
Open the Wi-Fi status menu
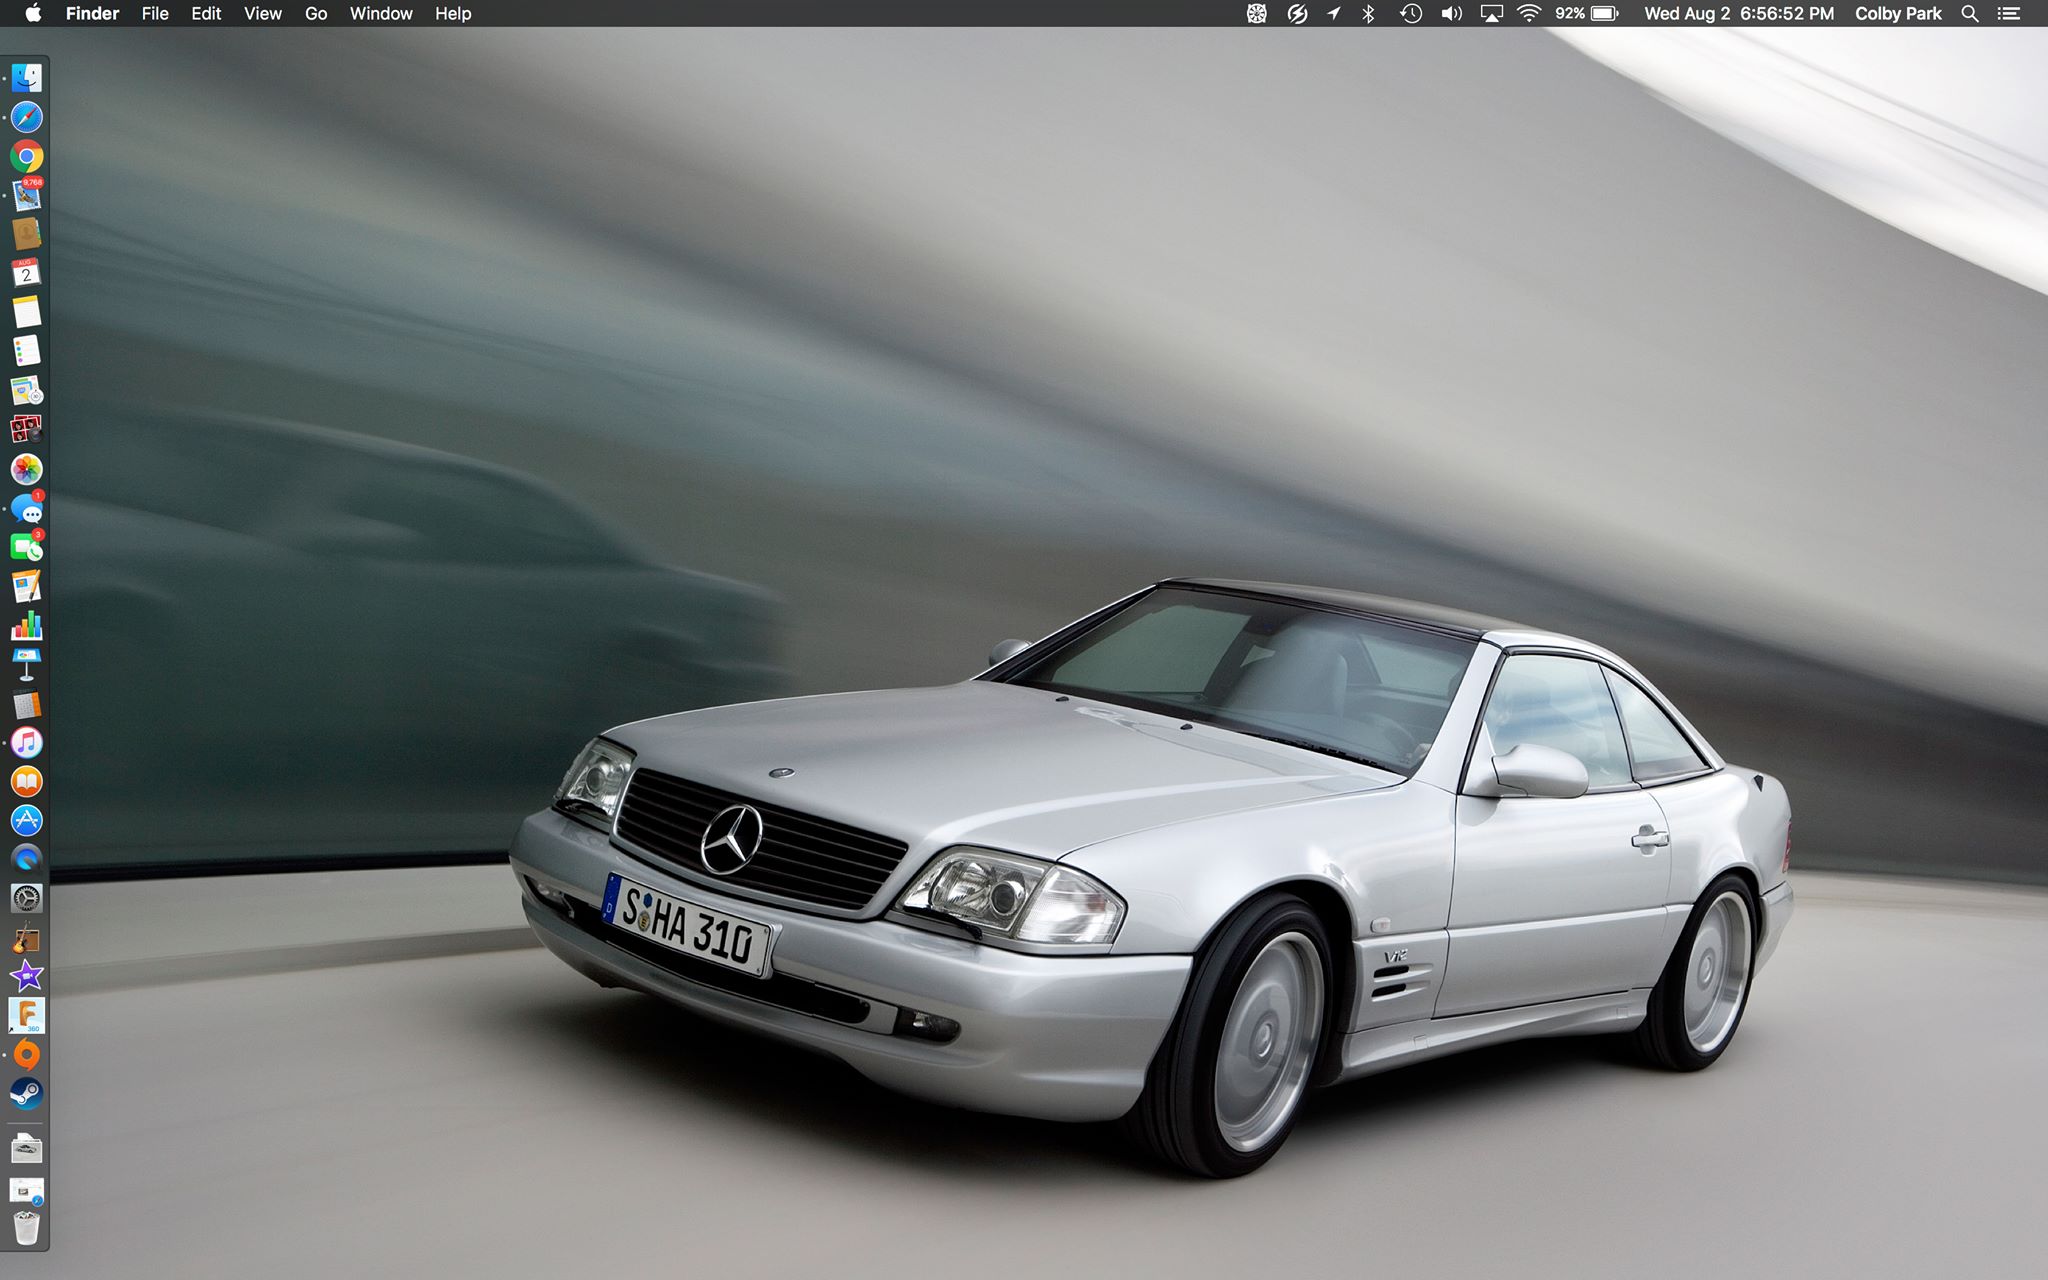click(1529, 13)
